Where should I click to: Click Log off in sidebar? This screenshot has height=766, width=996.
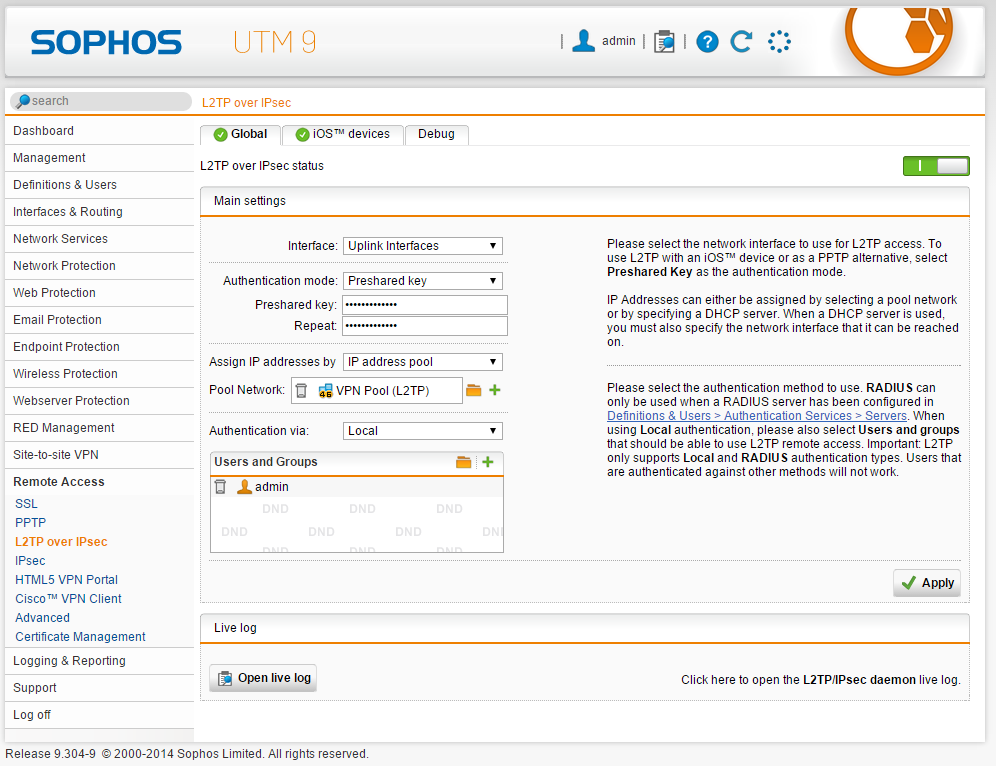pyautogui.click(x=99, y=715)
